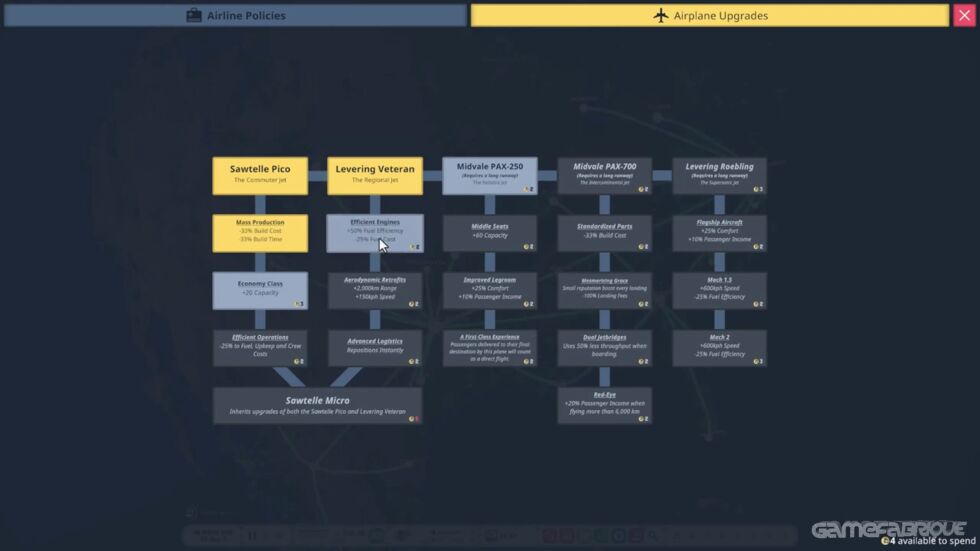This screenshot has height=551, width=980.
Task: Choose the Midvale PAX-700 airplane card
Action: 604,176
